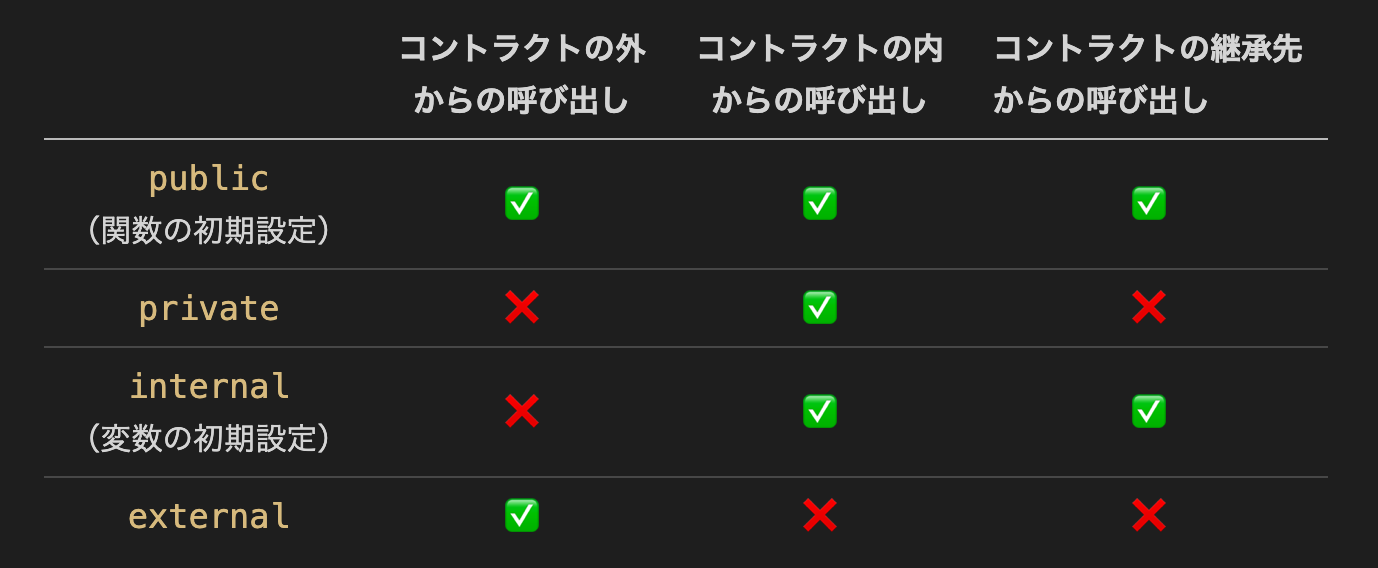Click the red cross for private inherited-contract calls
Viewport: 1378px width, 568px height.
1149,307
